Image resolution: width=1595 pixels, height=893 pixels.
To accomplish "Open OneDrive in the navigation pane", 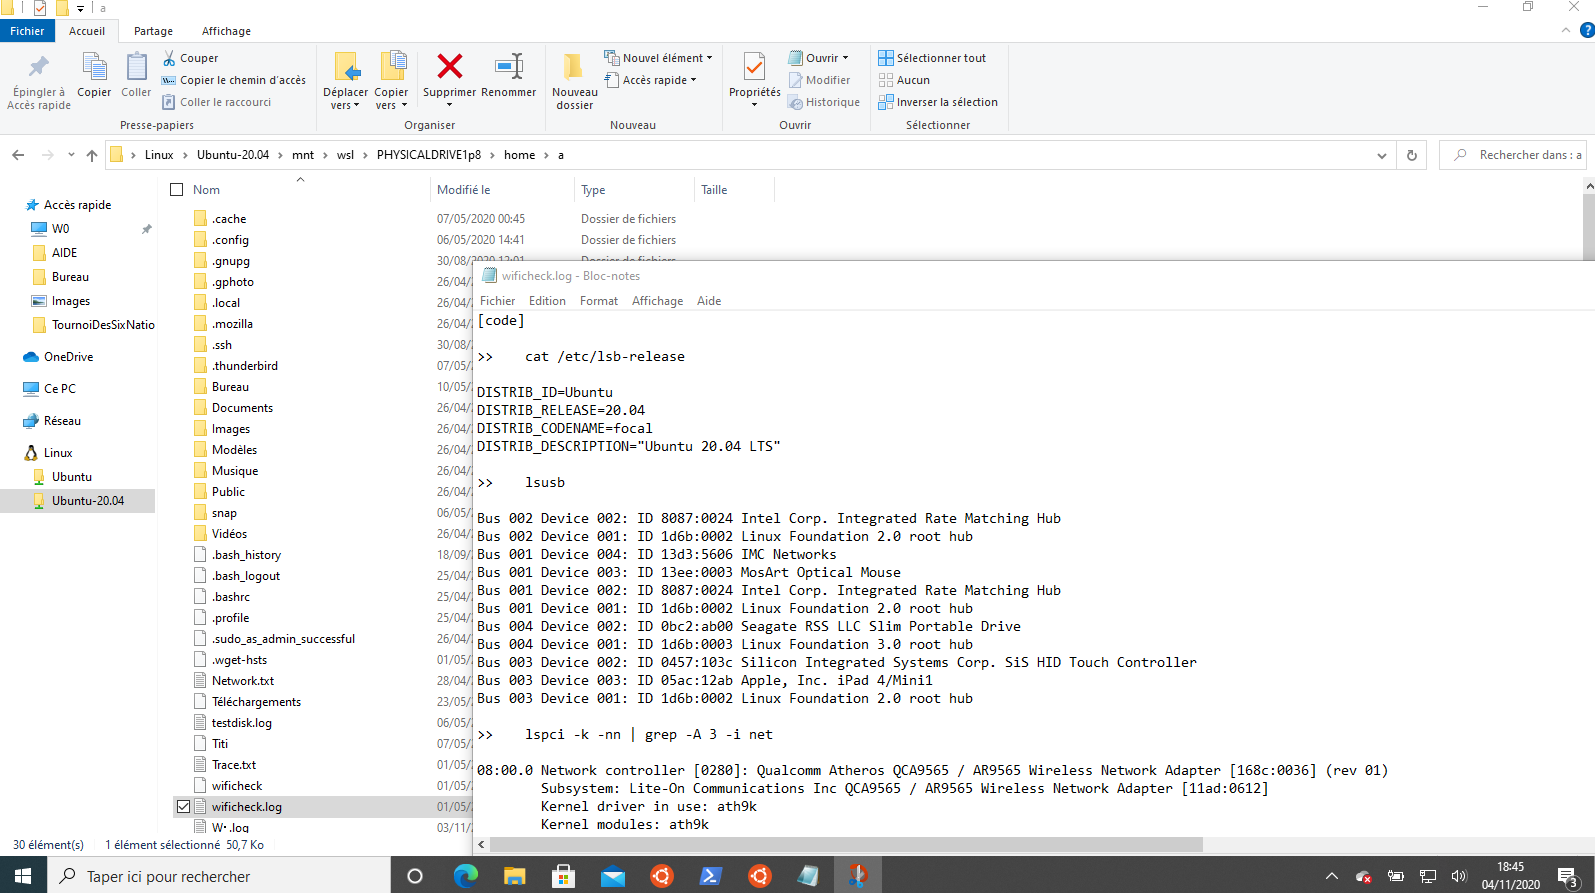I will click(68, 357).
